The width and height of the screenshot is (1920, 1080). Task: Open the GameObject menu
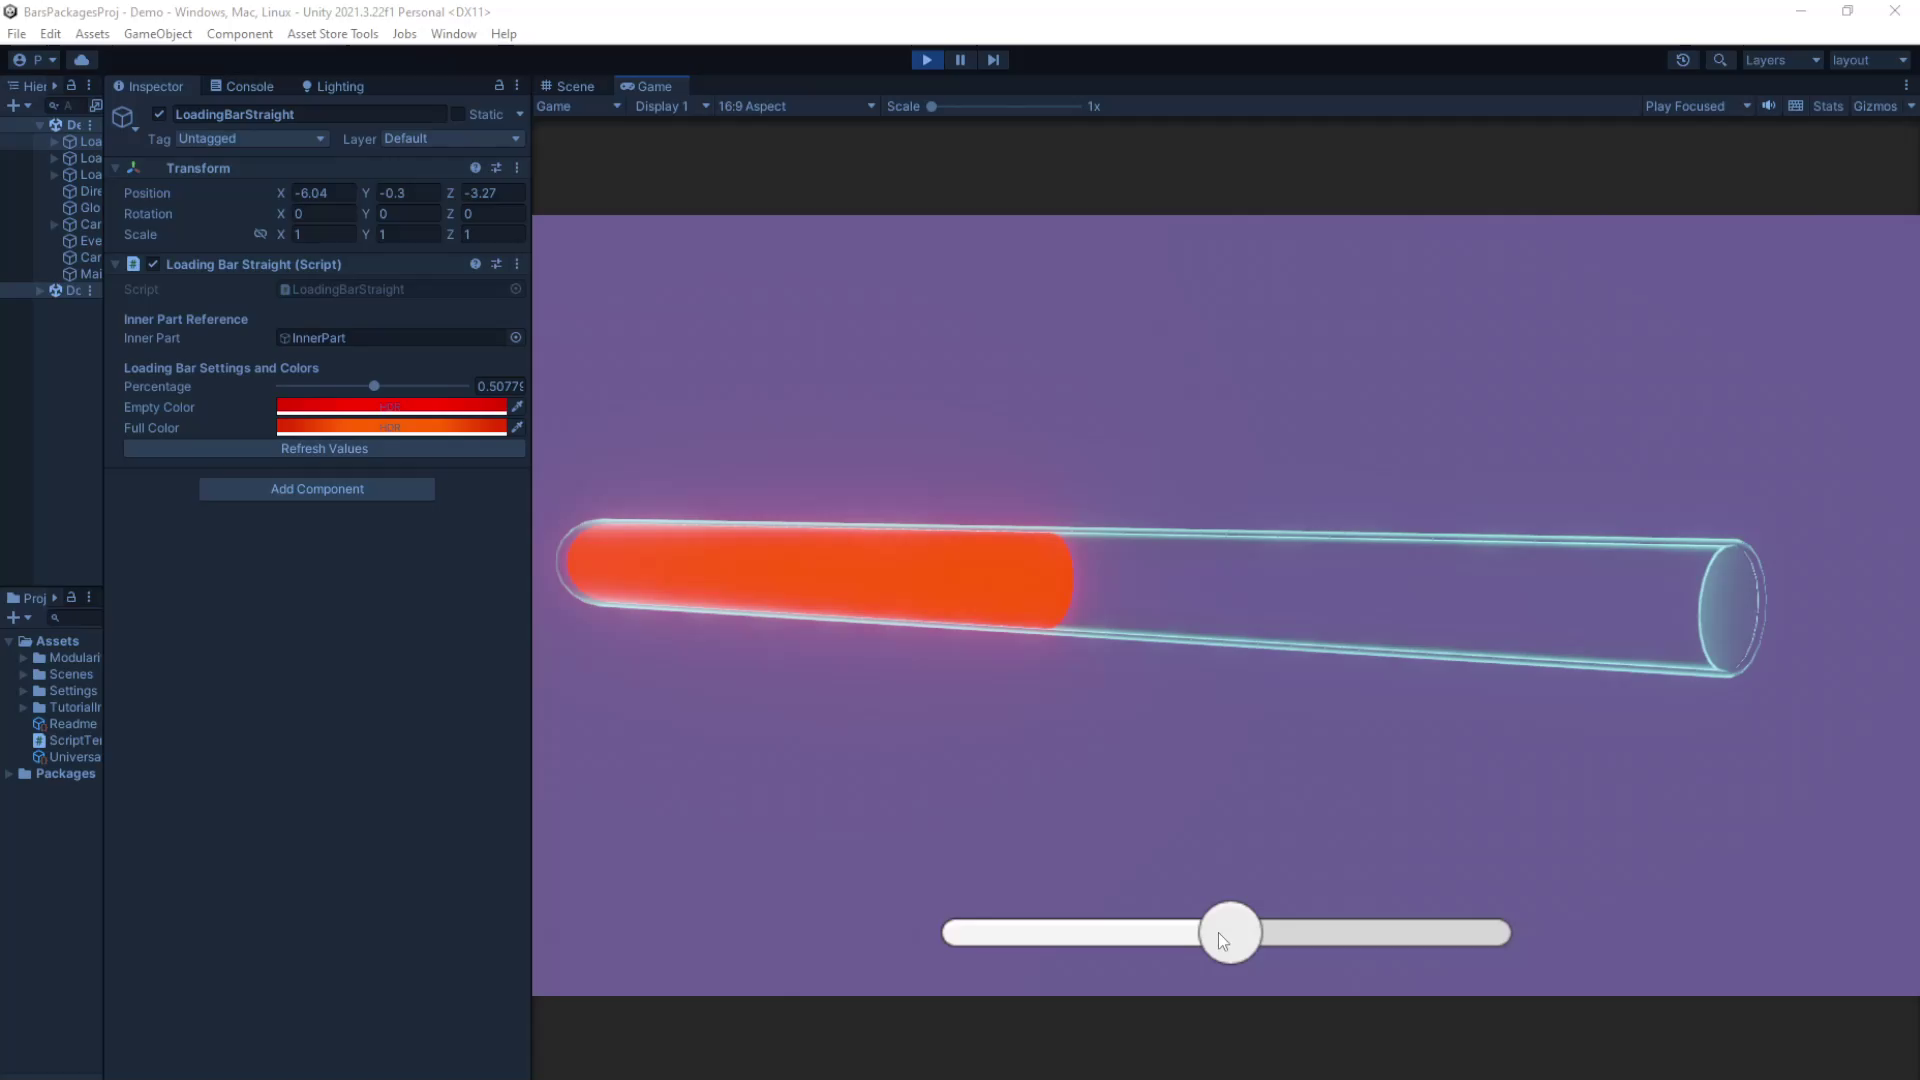coord(158,34)
